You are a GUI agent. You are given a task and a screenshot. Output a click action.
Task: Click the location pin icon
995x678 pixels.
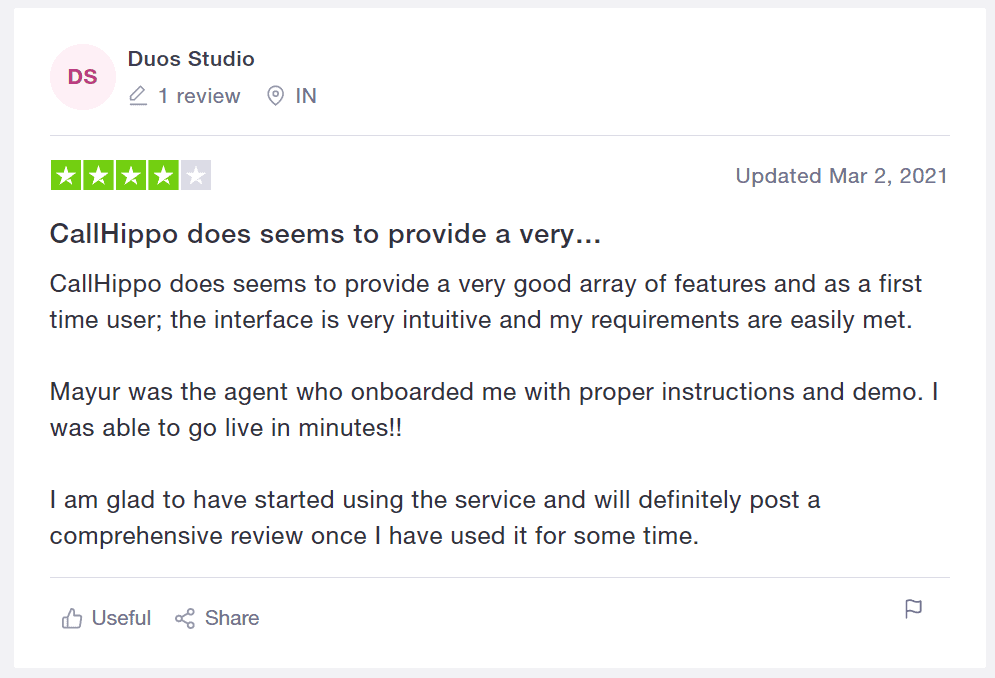pos(275,96)
